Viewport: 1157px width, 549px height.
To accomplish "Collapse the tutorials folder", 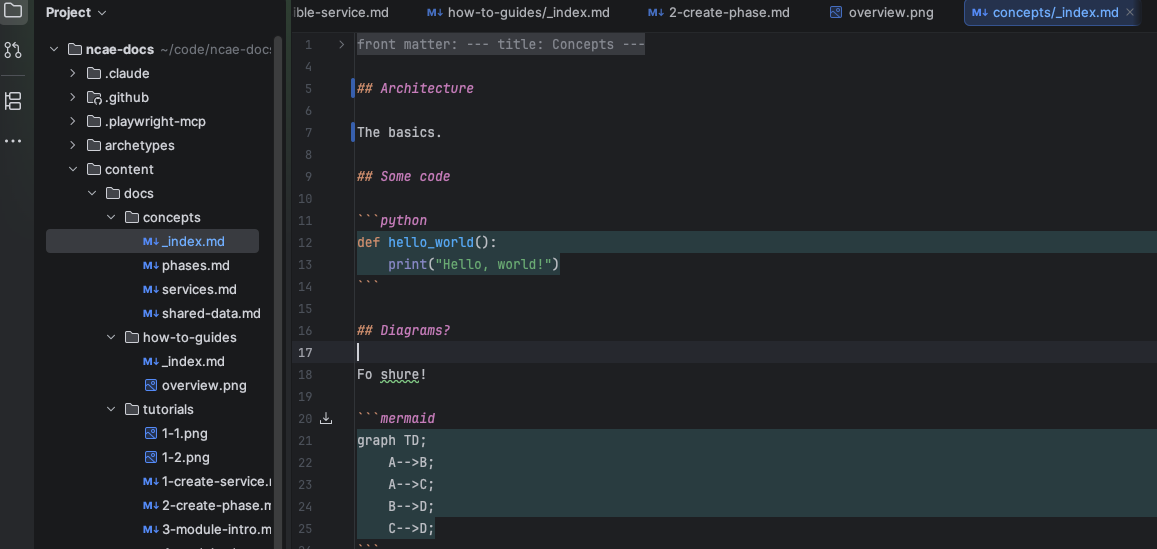I will (x=111, y=410).
